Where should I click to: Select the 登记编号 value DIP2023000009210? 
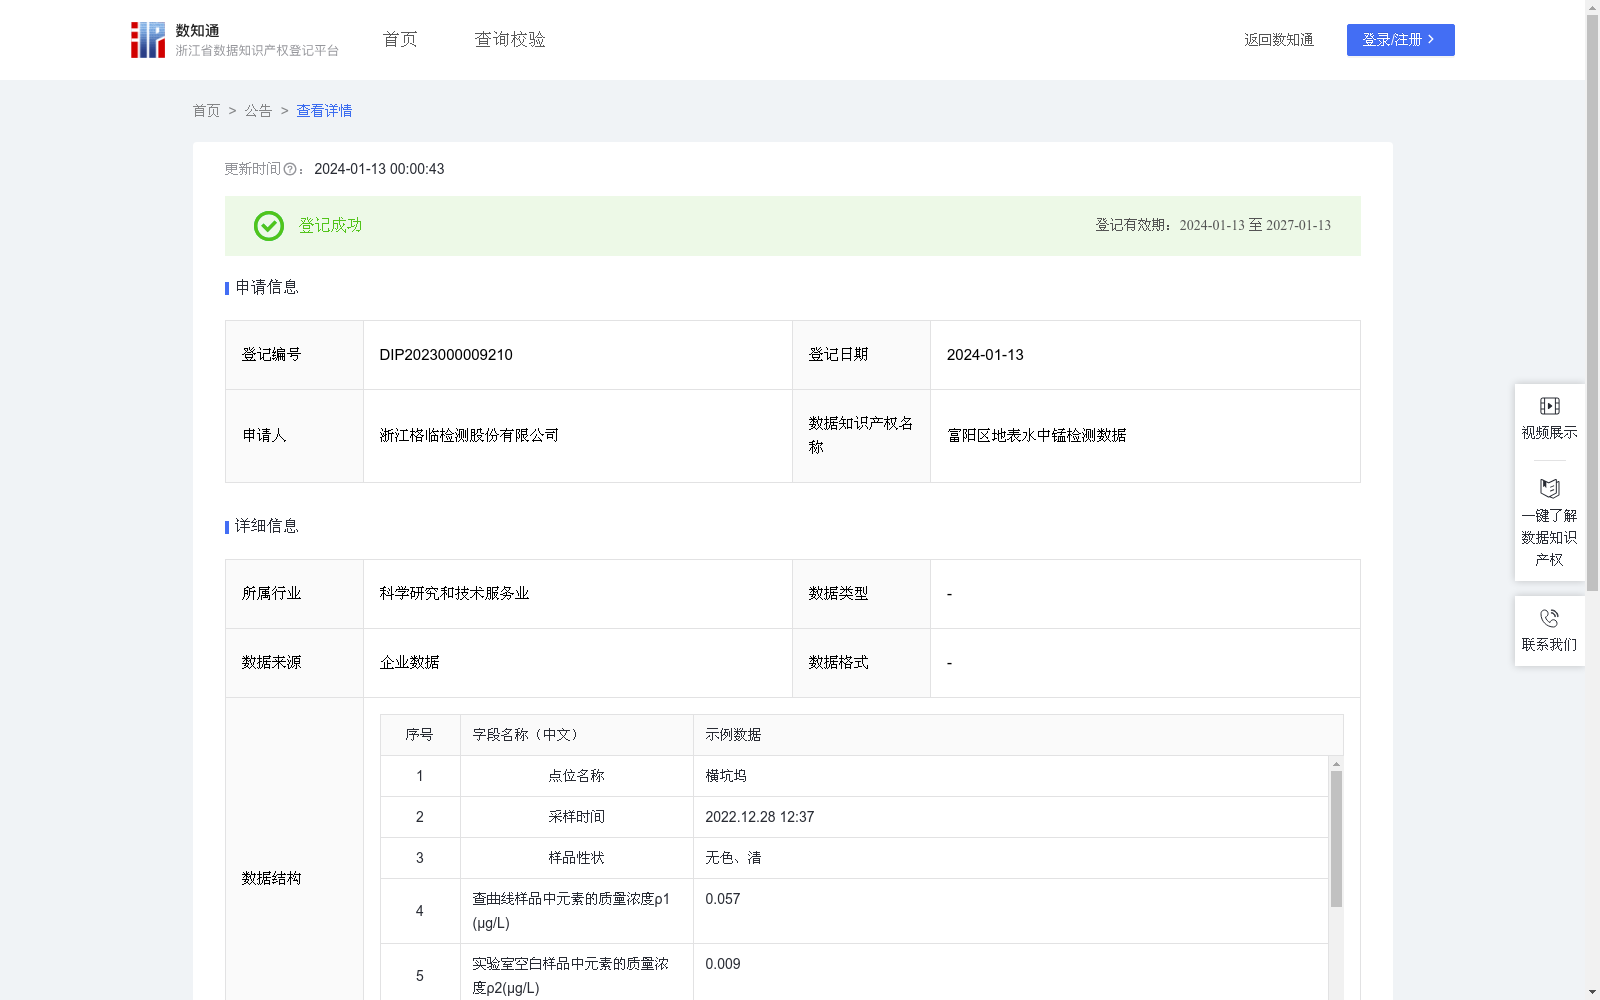tap(445, 354)
